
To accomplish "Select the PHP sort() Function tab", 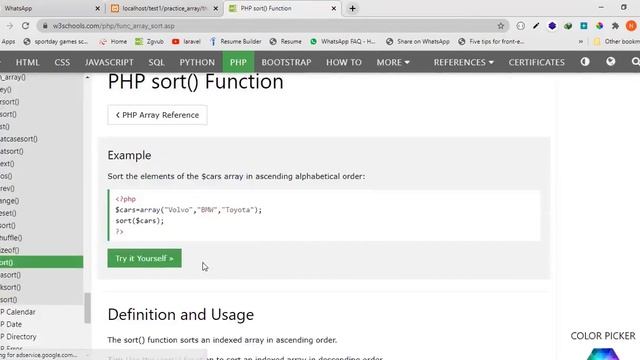I will [282, 8].
